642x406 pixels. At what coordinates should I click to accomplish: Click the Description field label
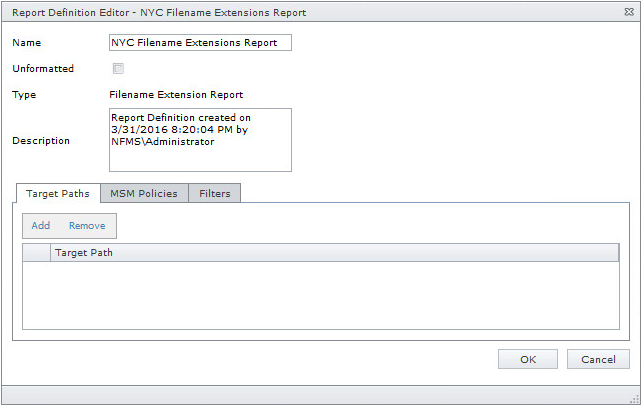pyautogui.click(x=41, y=141)
